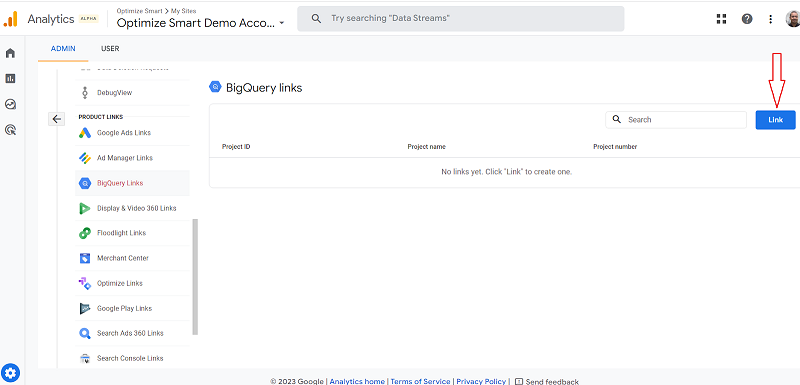Open the three-dot more options menu
The width and height of the screenshot is (800, 385).
(770, 19)
